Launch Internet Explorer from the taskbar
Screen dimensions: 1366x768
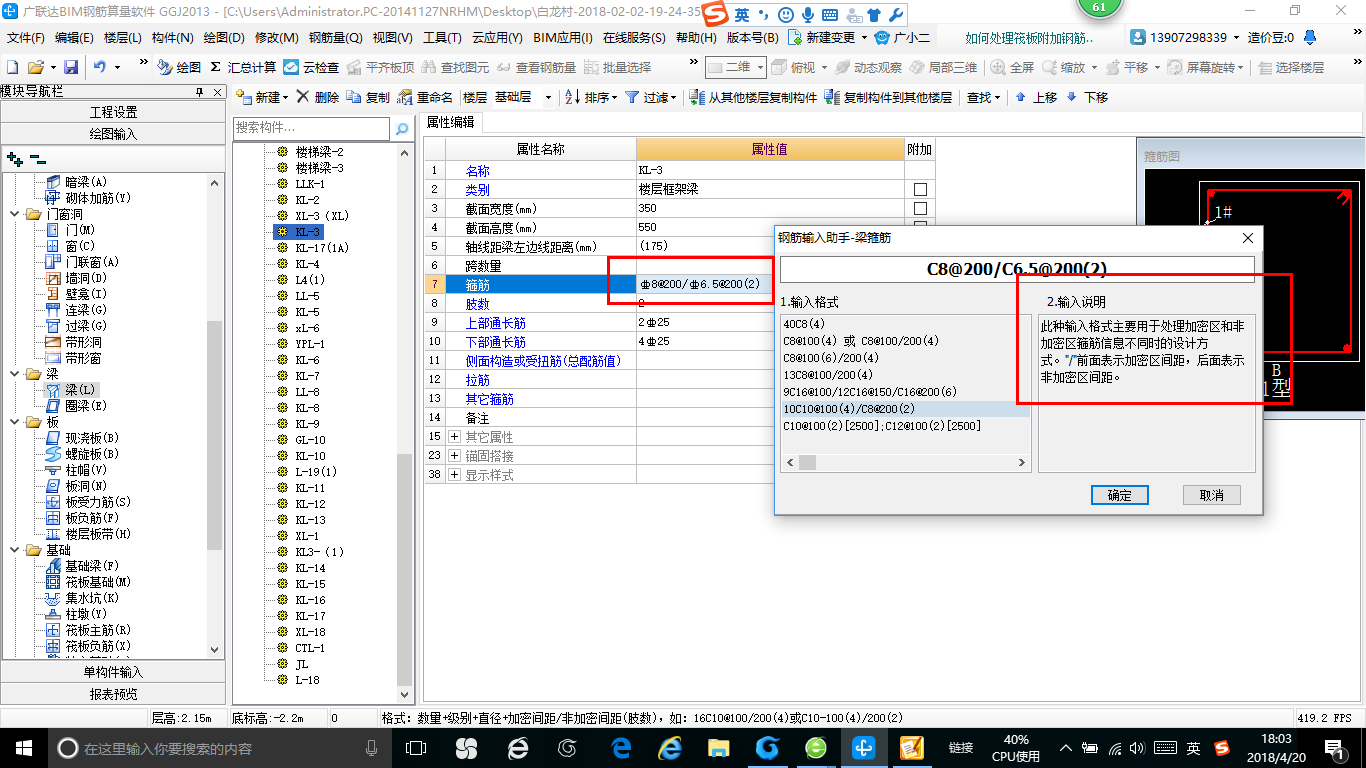coord(669,747)
